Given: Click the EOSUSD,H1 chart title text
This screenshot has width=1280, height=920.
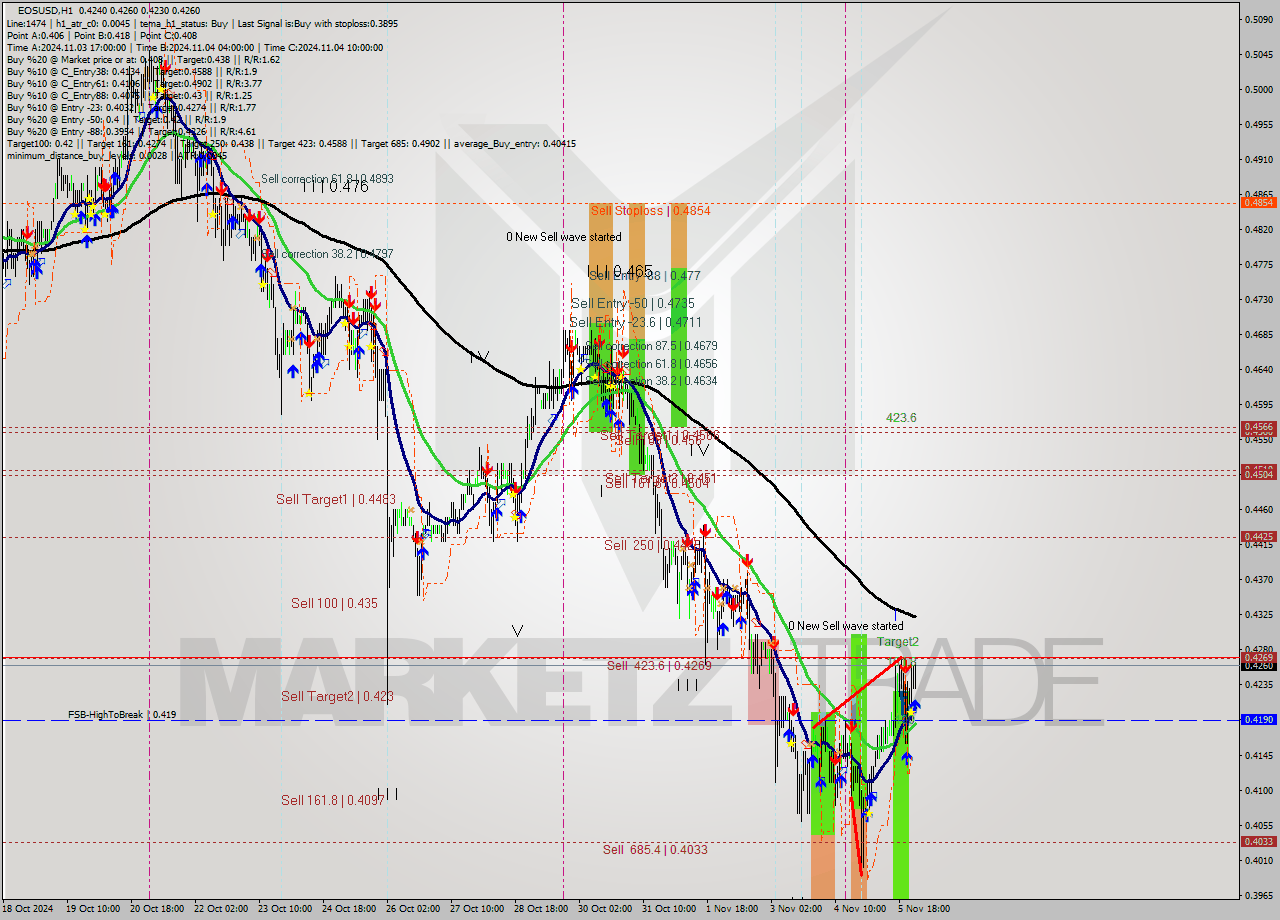Looking at the screenshot, I should tap(45, 11).
